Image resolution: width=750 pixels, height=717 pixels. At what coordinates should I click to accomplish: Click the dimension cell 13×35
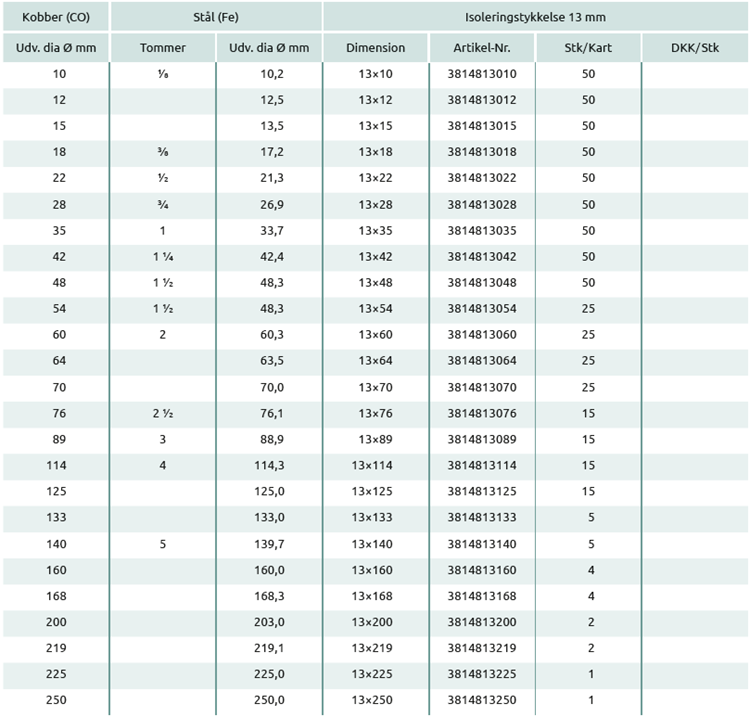coord(375,231)
